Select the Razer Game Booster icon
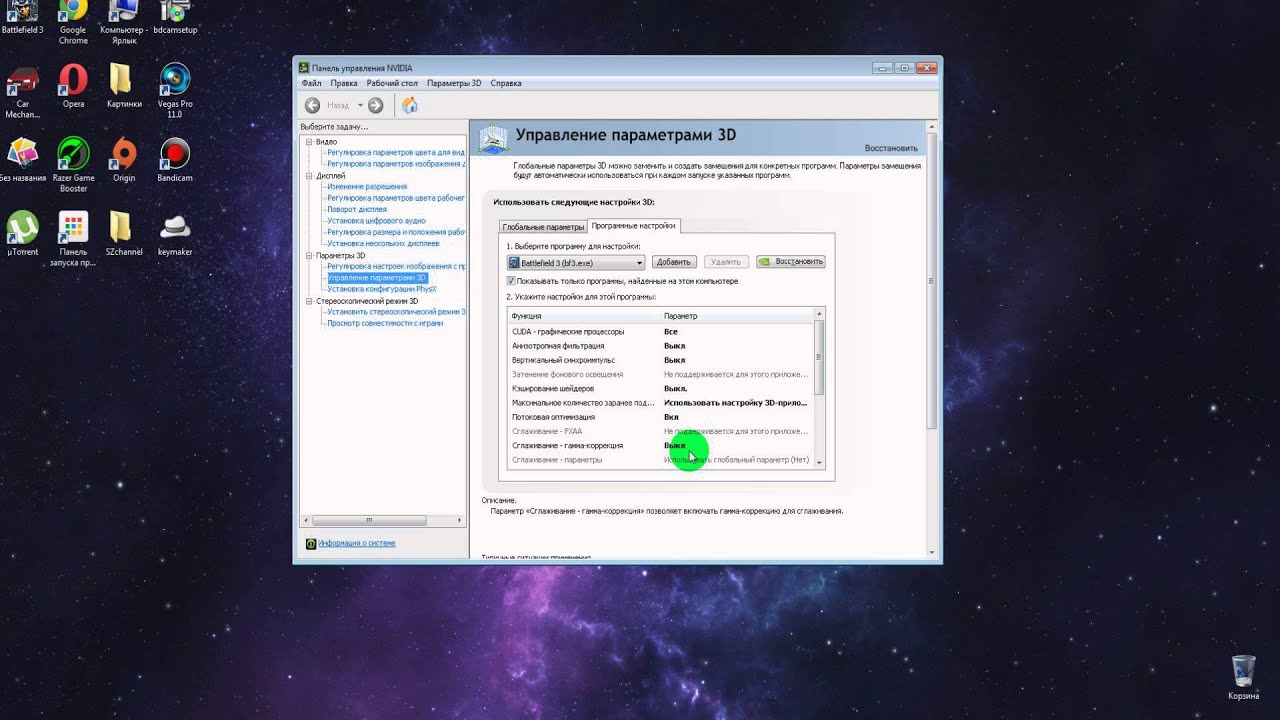The height and width of the screenshot is (720, 1280). pos(73,165)
